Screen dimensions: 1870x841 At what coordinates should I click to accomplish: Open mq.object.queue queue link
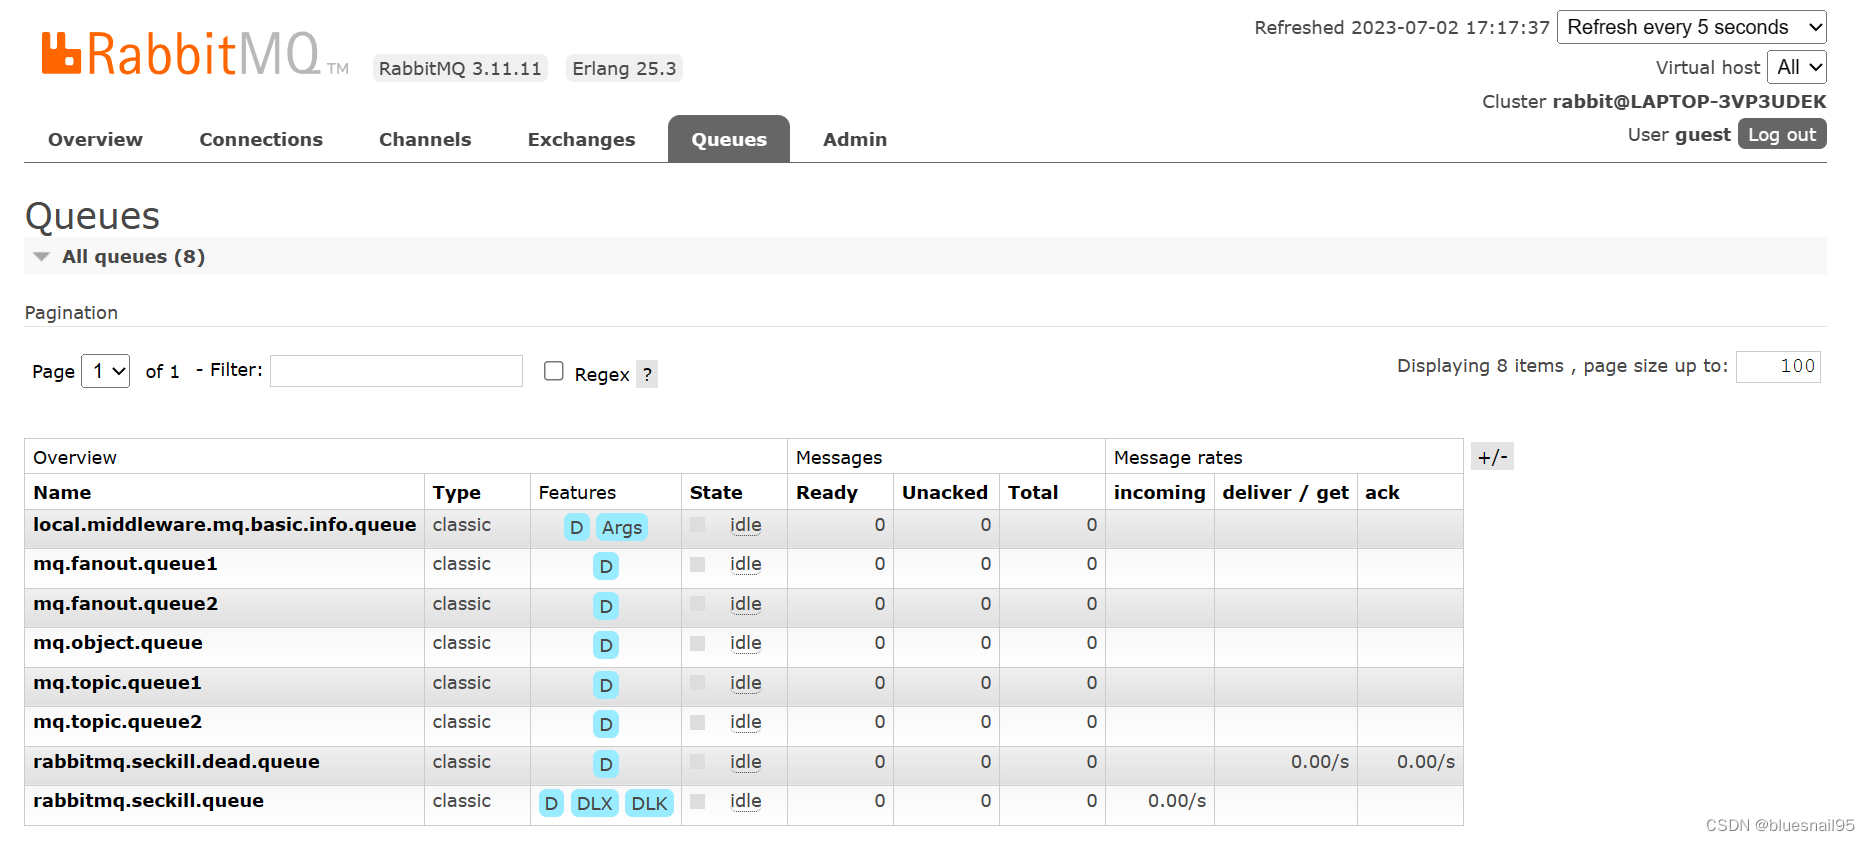tap(118, 643)
